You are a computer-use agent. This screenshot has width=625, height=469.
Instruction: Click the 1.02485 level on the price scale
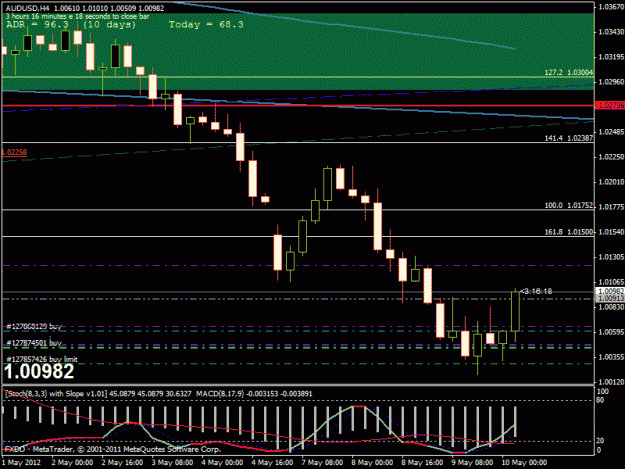tap(611, 132)
